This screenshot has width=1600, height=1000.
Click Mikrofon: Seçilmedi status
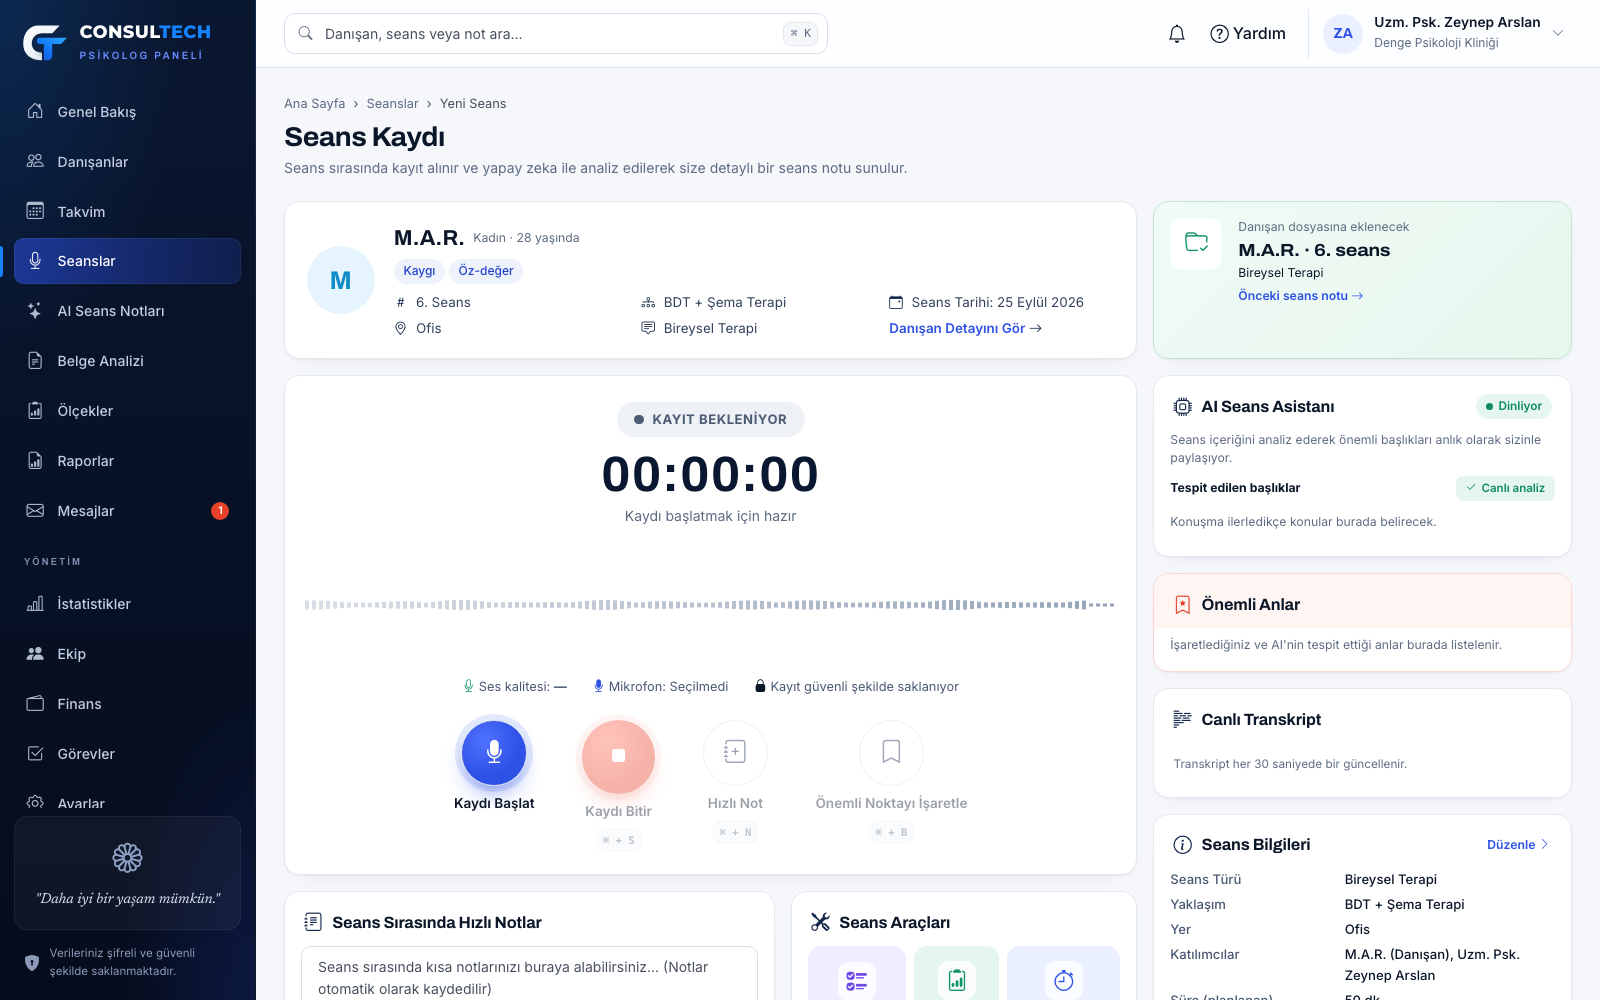[x=660, y=687]
